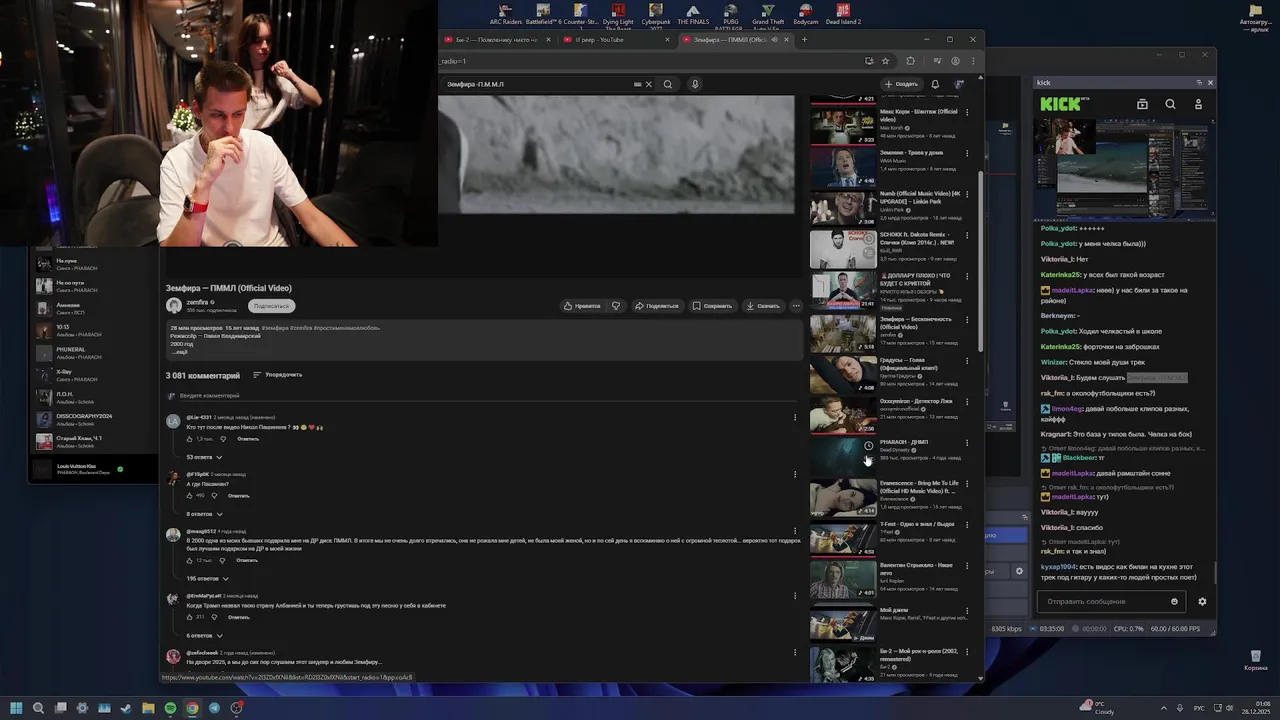Open a new Chrome tab
The image size is (1280, 720).
pos(804,39)
